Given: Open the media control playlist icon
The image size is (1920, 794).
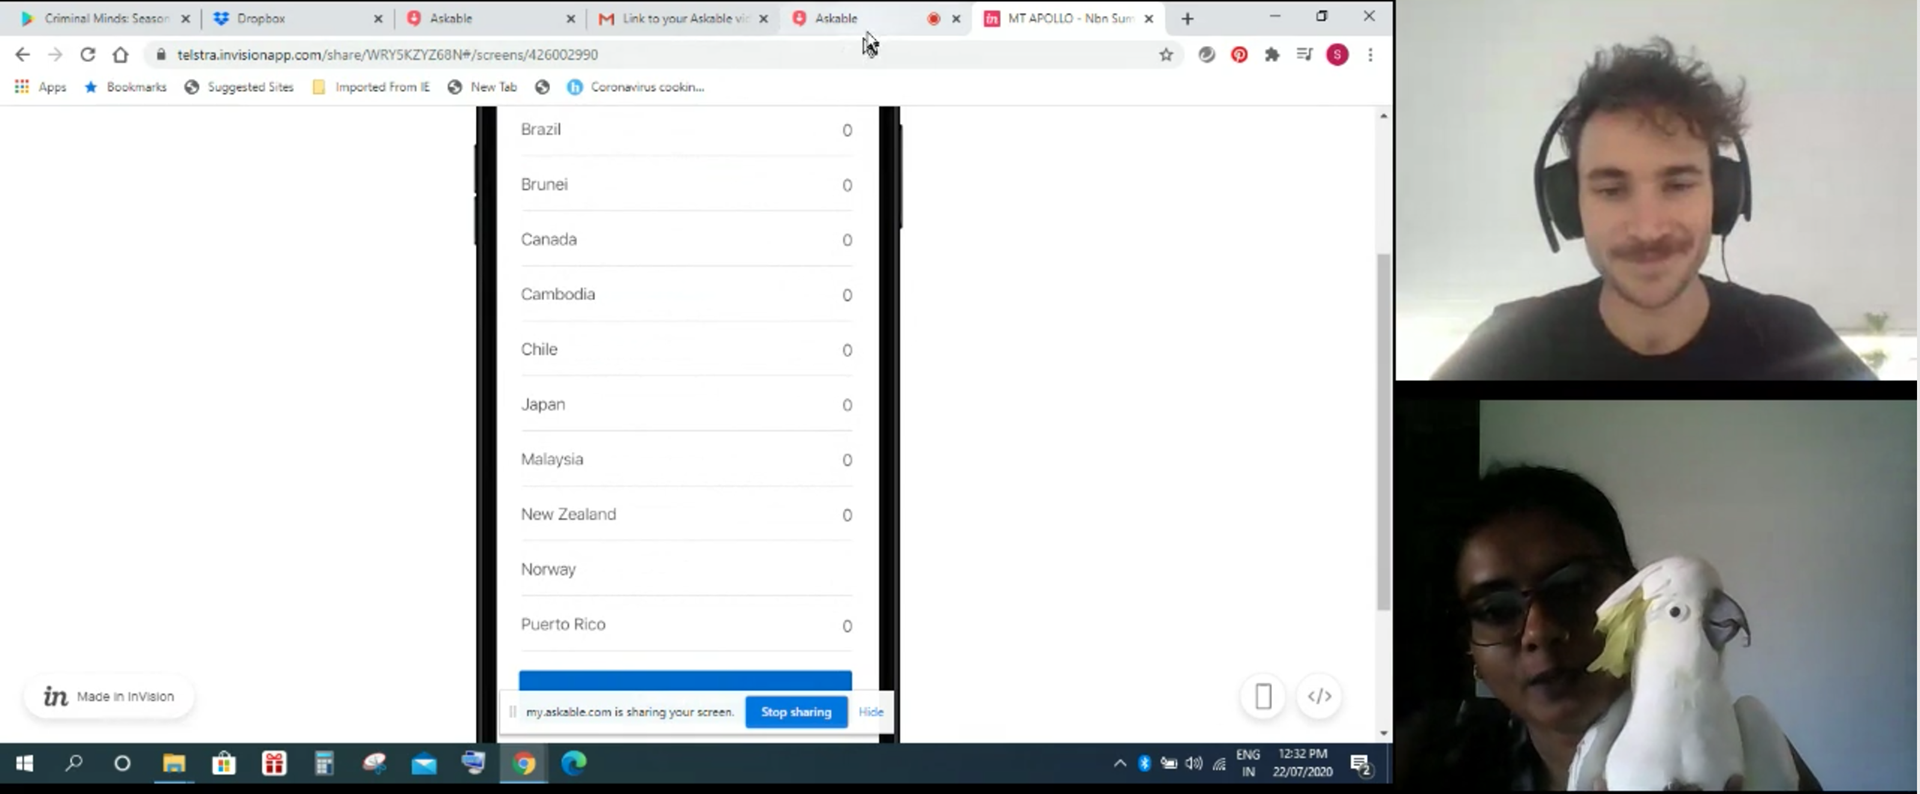Looking at the screenshot, I should pos(1304,55).
